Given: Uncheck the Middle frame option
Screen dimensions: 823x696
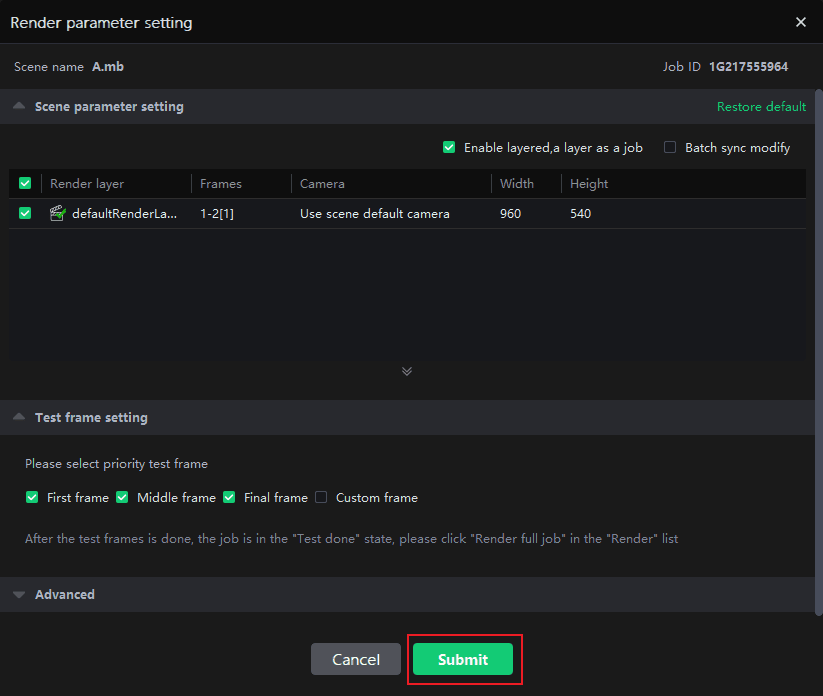Looking at the screenshot, I should pyautogui.click(x=122, y=497).
